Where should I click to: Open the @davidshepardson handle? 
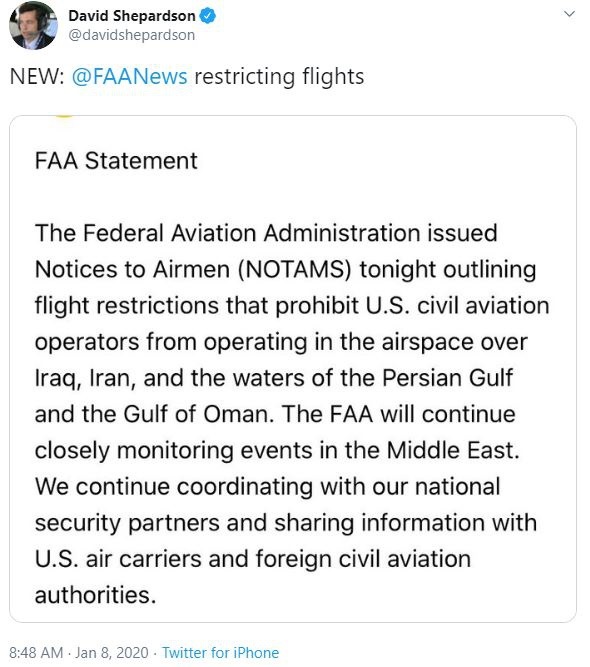tap(131, 35)
